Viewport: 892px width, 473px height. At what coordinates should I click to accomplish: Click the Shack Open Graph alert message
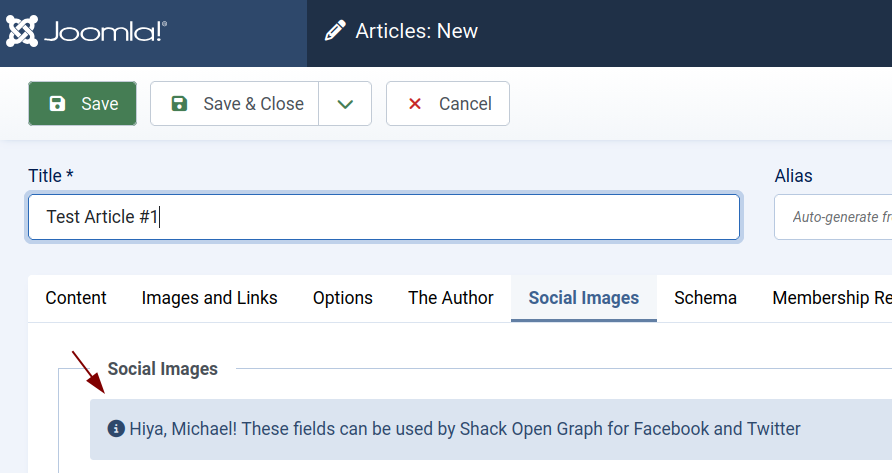[x=465, y=429]
